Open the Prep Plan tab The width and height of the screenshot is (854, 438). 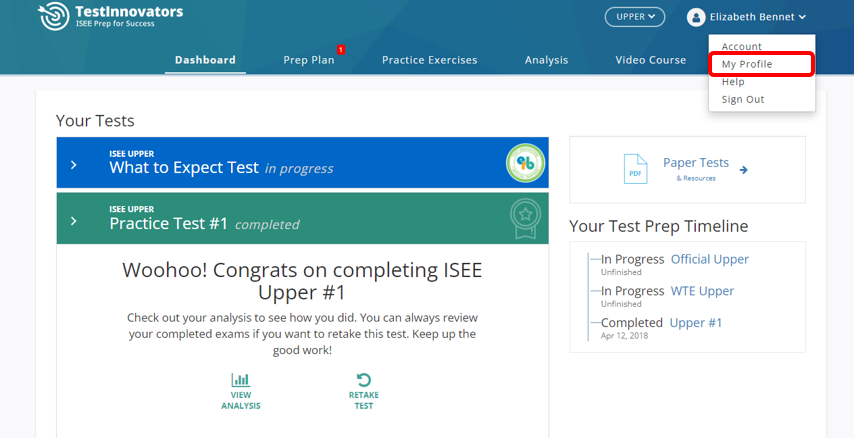[x=309, y=60]
